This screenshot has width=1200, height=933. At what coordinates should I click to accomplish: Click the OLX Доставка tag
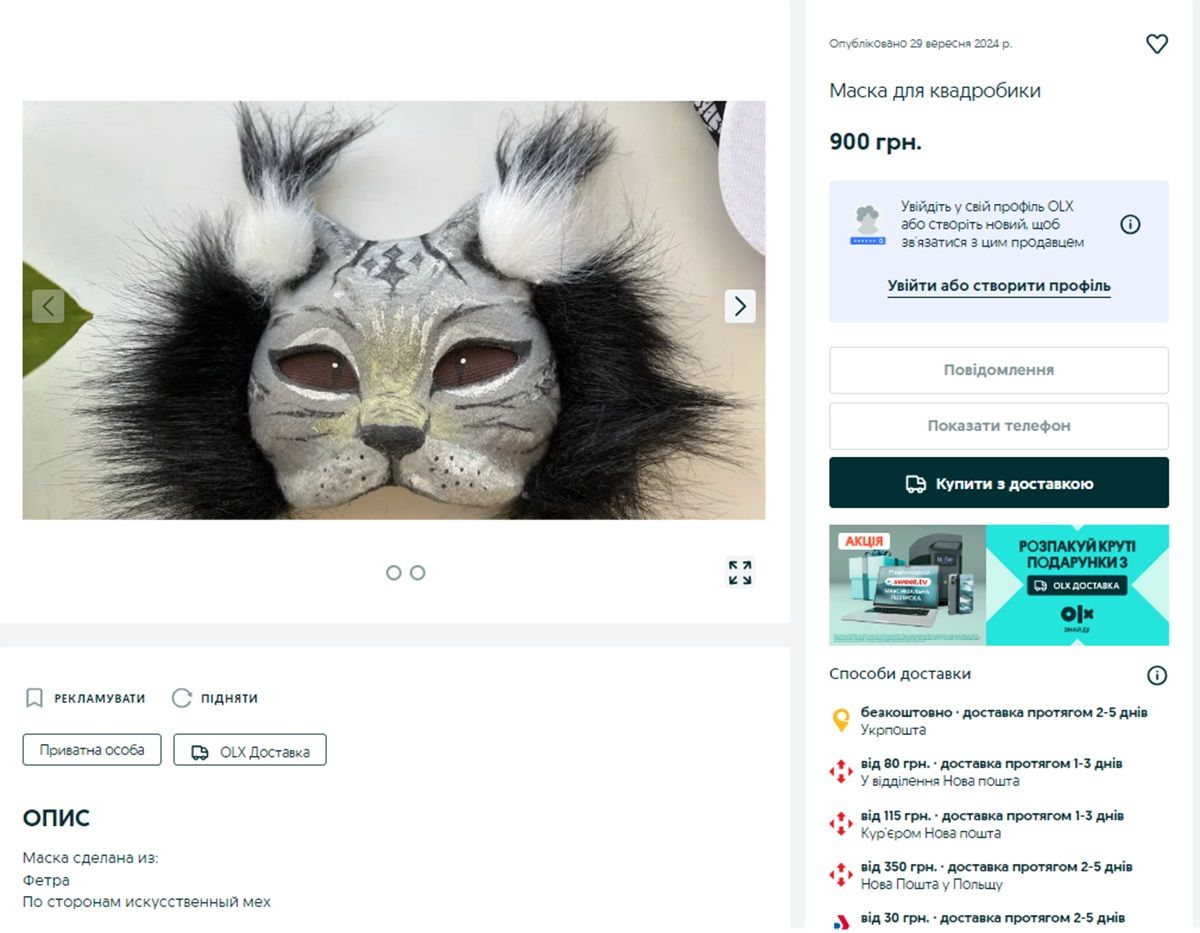coord(250,751)
